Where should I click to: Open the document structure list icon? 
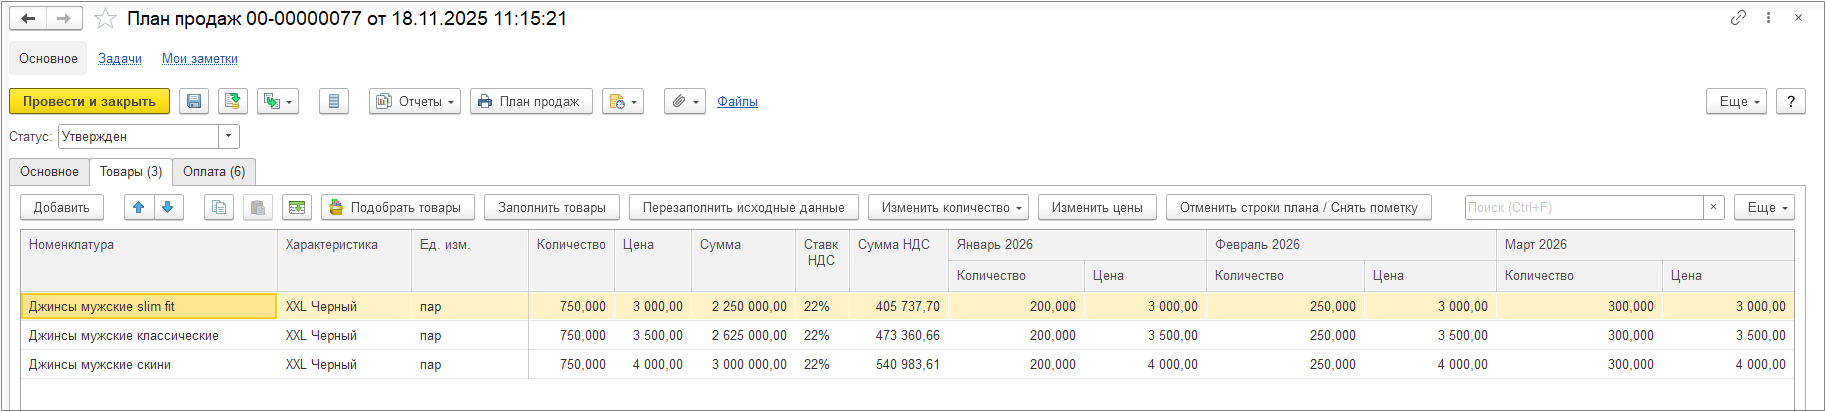(334, 101)
